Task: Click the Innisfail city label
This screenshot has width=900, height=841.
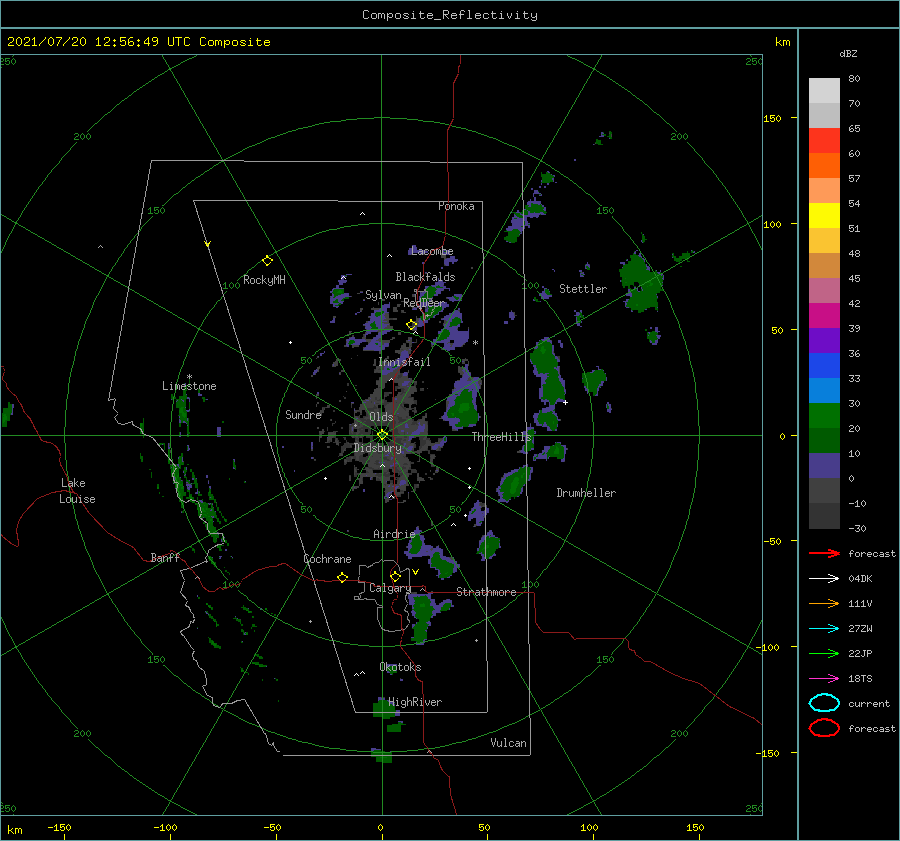Action: (405, 362)
